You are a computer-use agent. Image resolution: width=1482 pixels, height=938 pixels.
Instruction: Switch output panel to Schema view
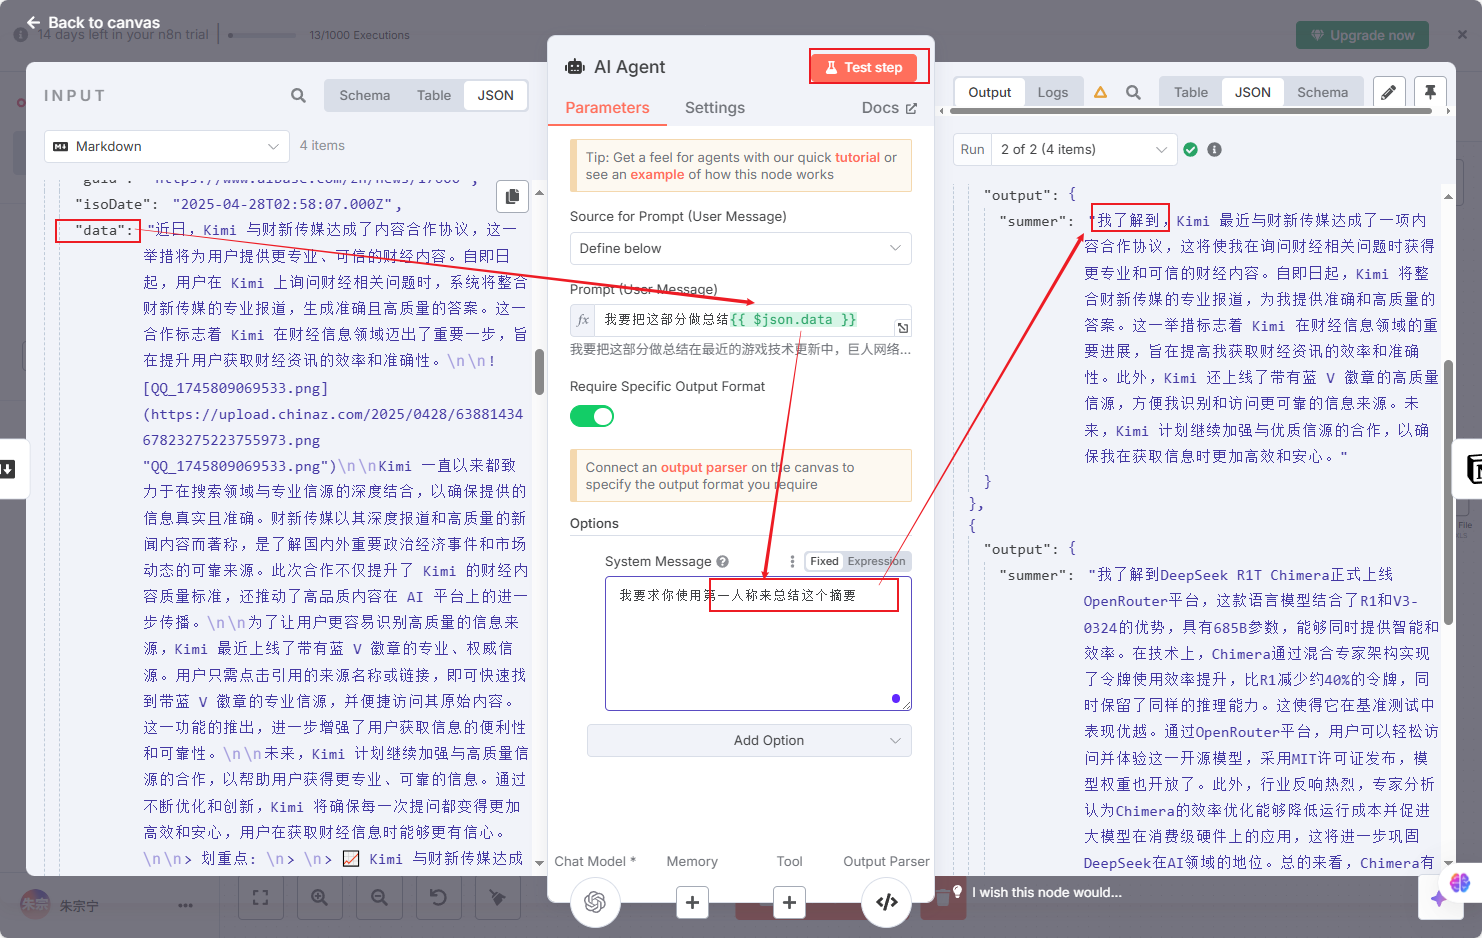point(1322,92)
